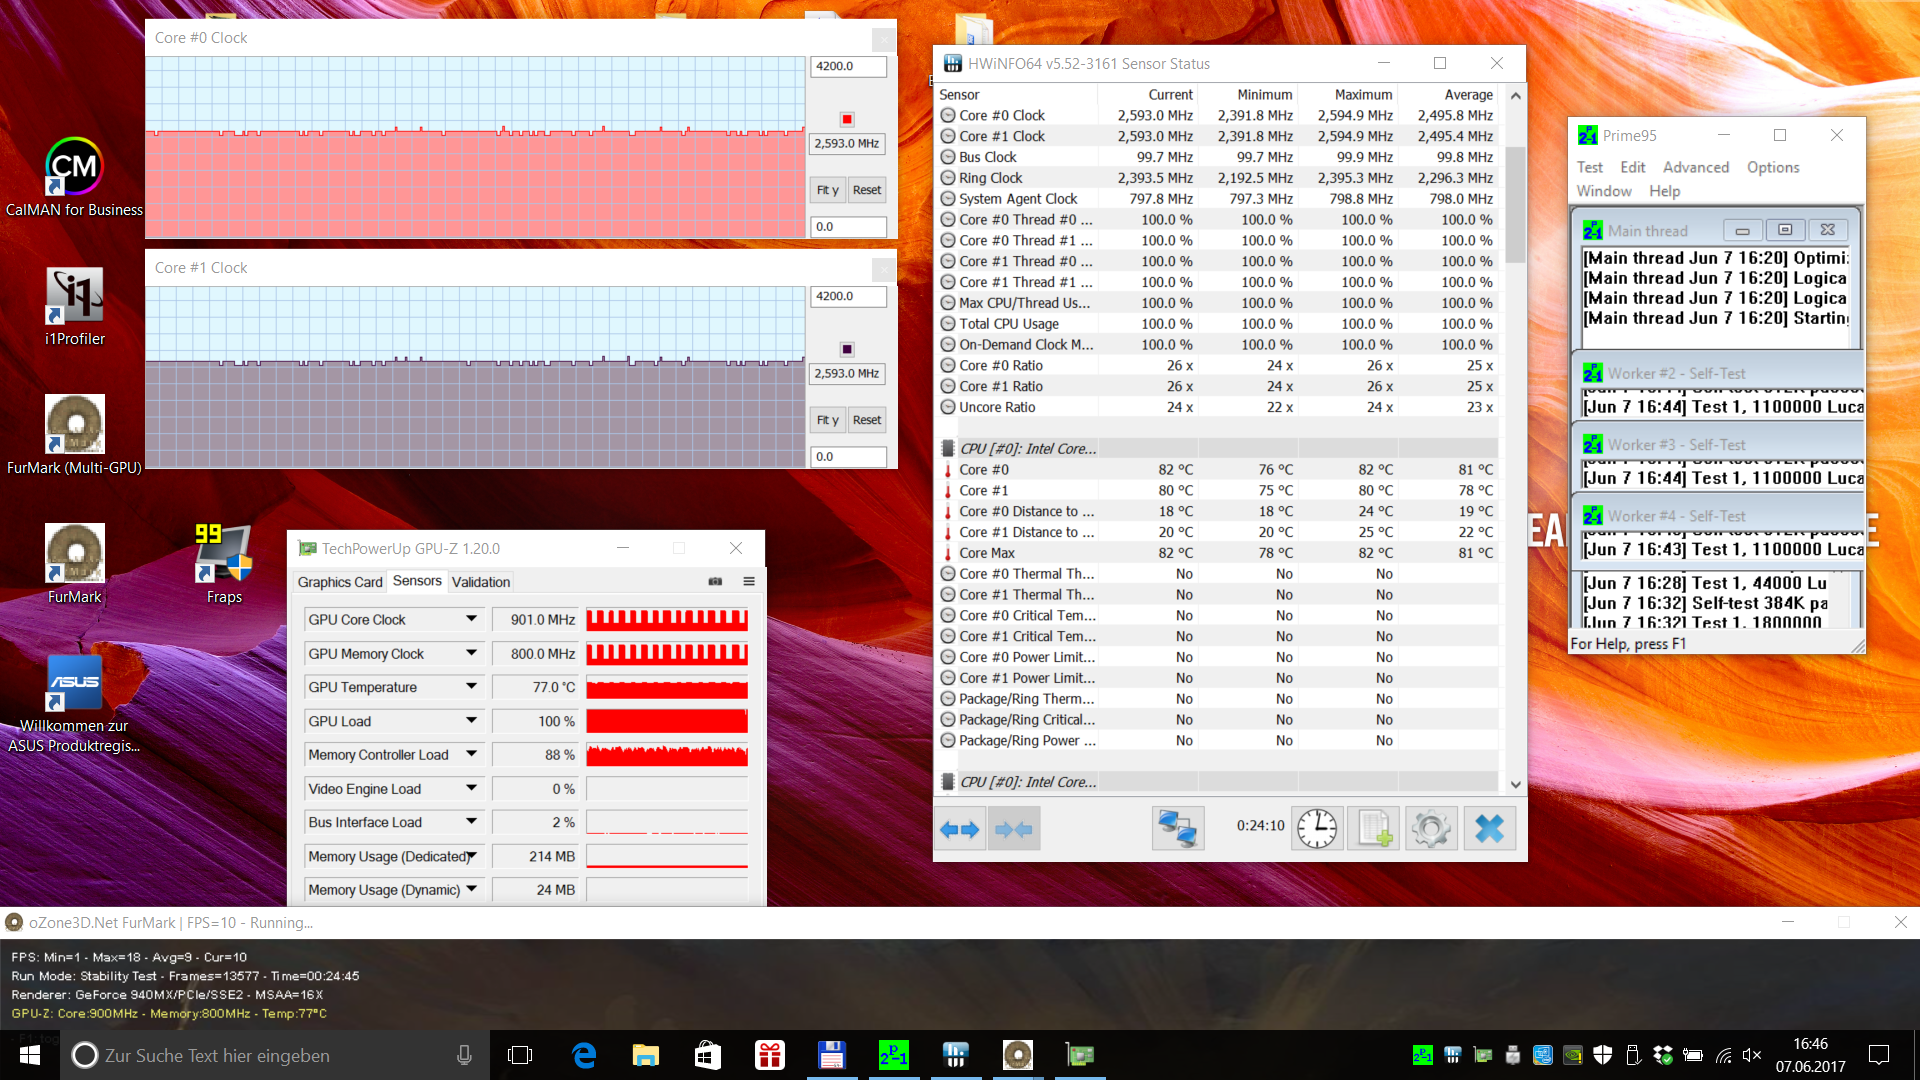Click the 4200.0 max field of Core #0 graph

[847, 66]
